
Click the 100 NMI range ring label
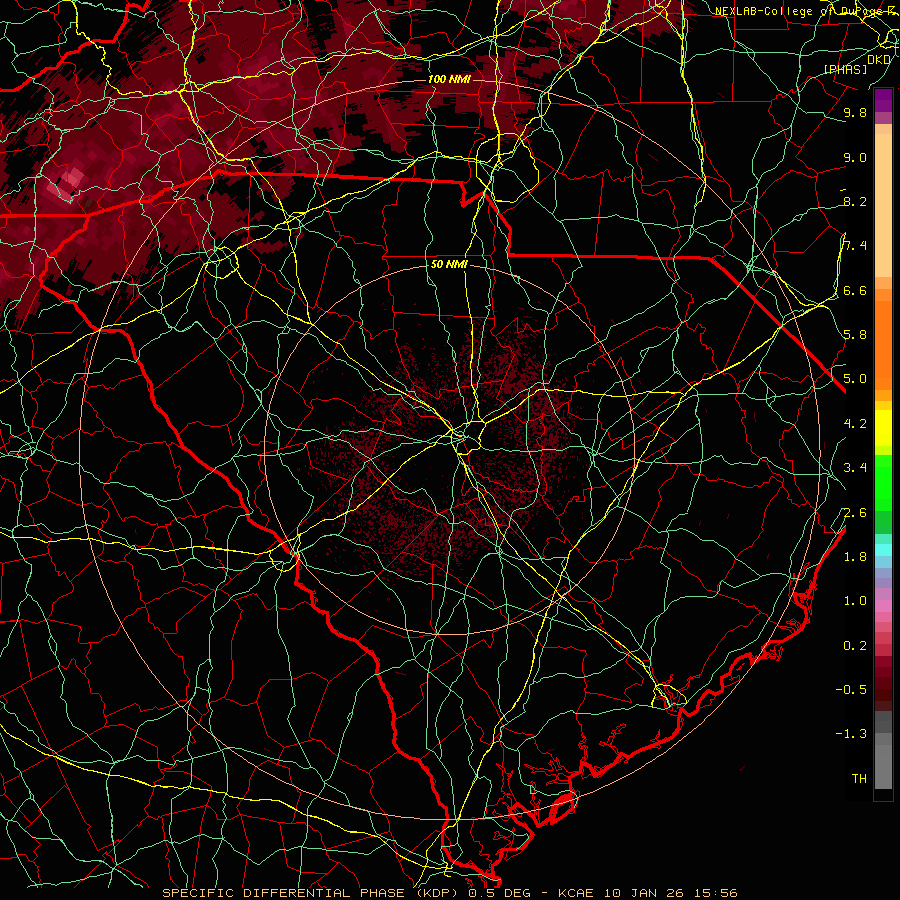point(449,79)
